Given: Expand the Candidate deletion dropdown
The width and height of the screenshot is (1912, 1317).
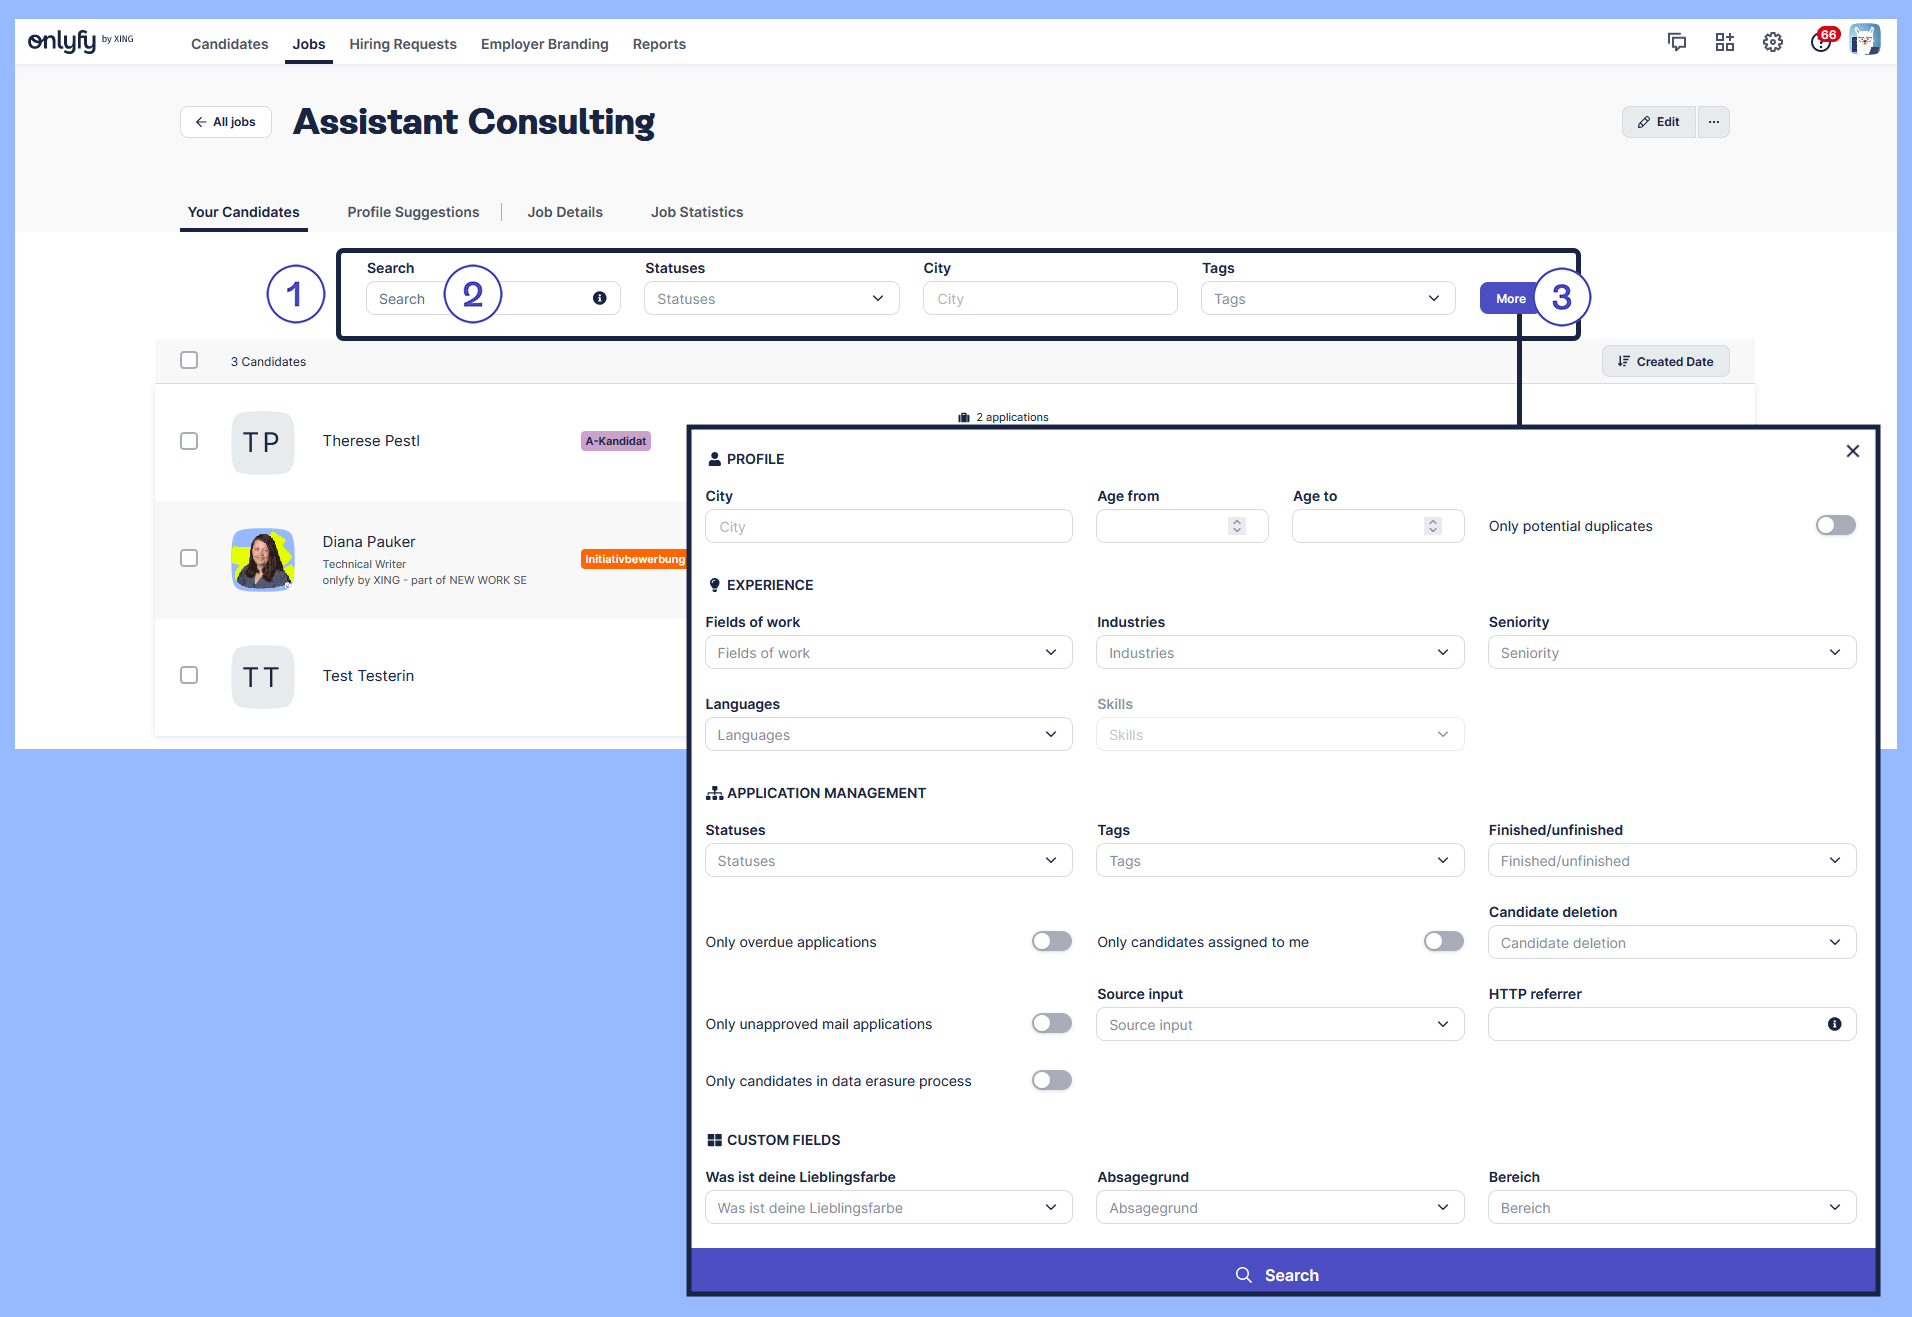Looking at the screenshot, I should click(1672, 943).
